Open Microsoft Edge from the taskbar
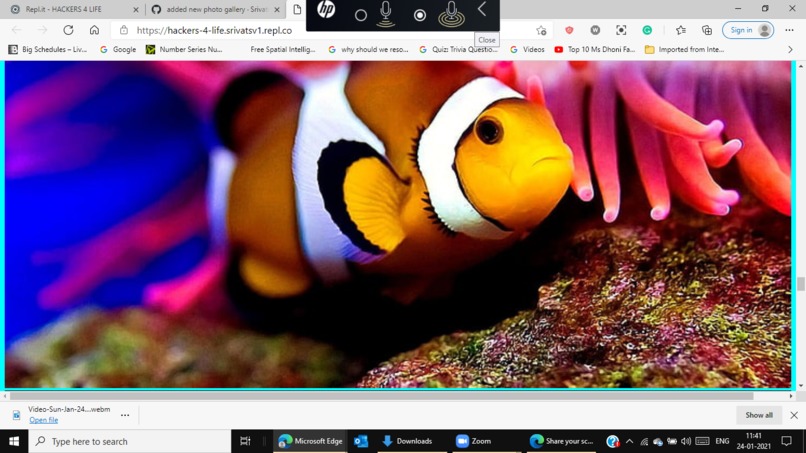 310,441
